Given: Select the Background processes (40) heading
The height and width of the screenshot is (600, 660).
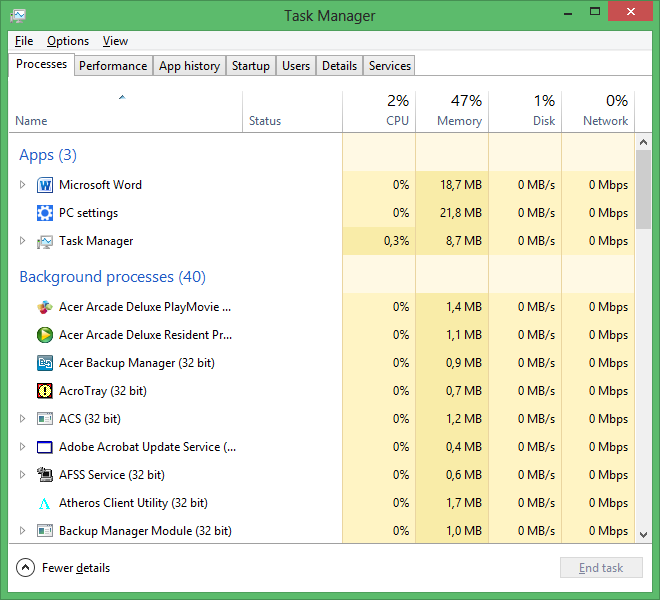Looking at the screenshot, I should (x=112, y=277).
